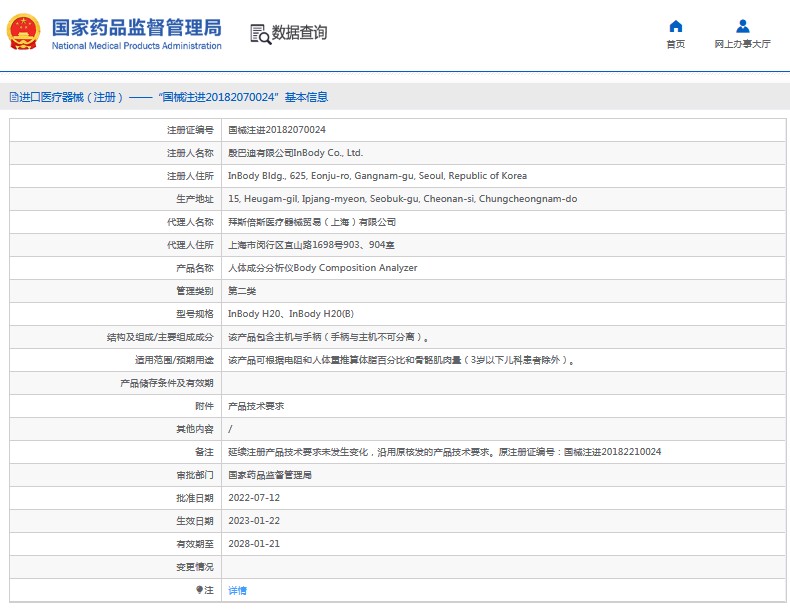
Task: Click the note icon beside 注 label
Action: coord(199,590)
